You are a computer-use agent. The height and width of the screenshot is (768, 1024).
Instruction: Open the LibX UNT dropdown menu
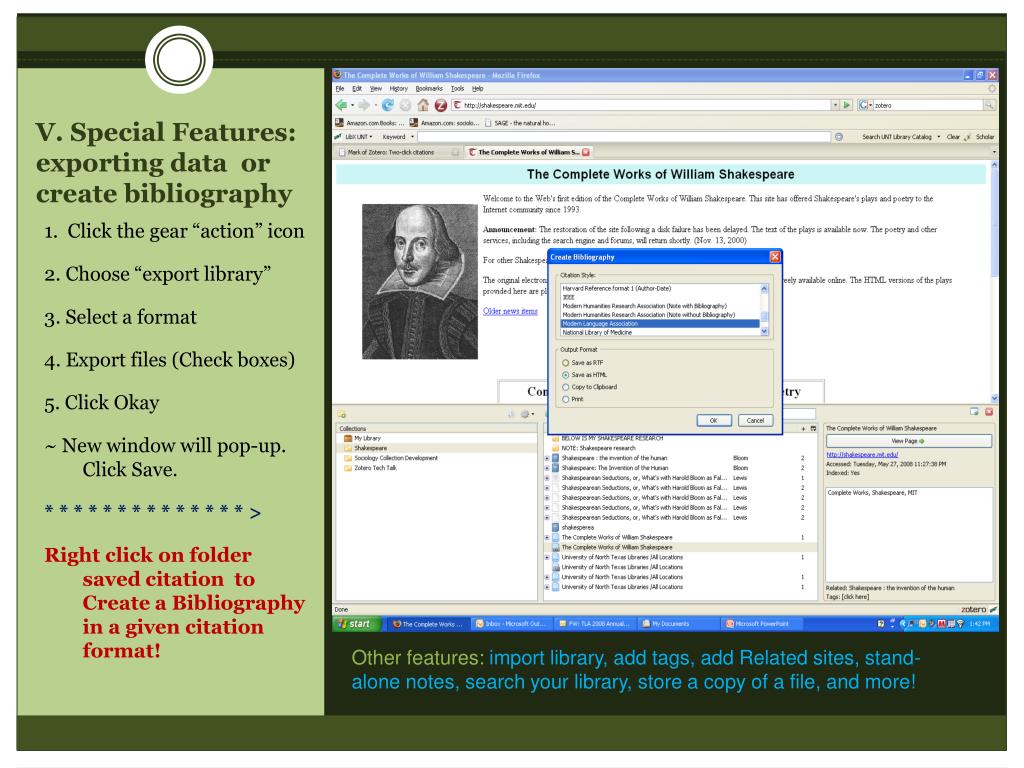tap(358, 136)
